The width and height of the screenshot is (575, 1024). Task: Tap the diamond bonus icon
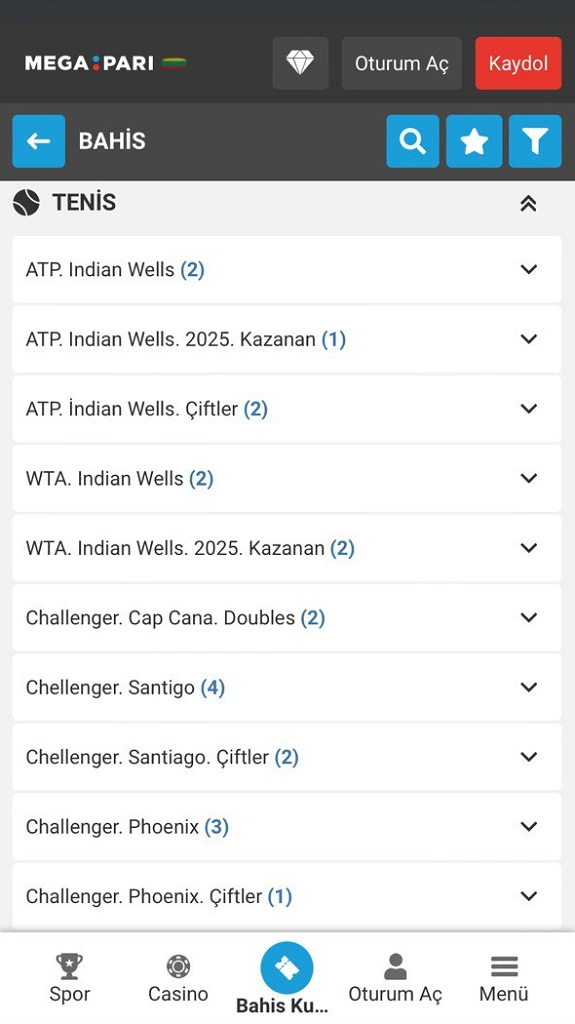coord(300,63)
